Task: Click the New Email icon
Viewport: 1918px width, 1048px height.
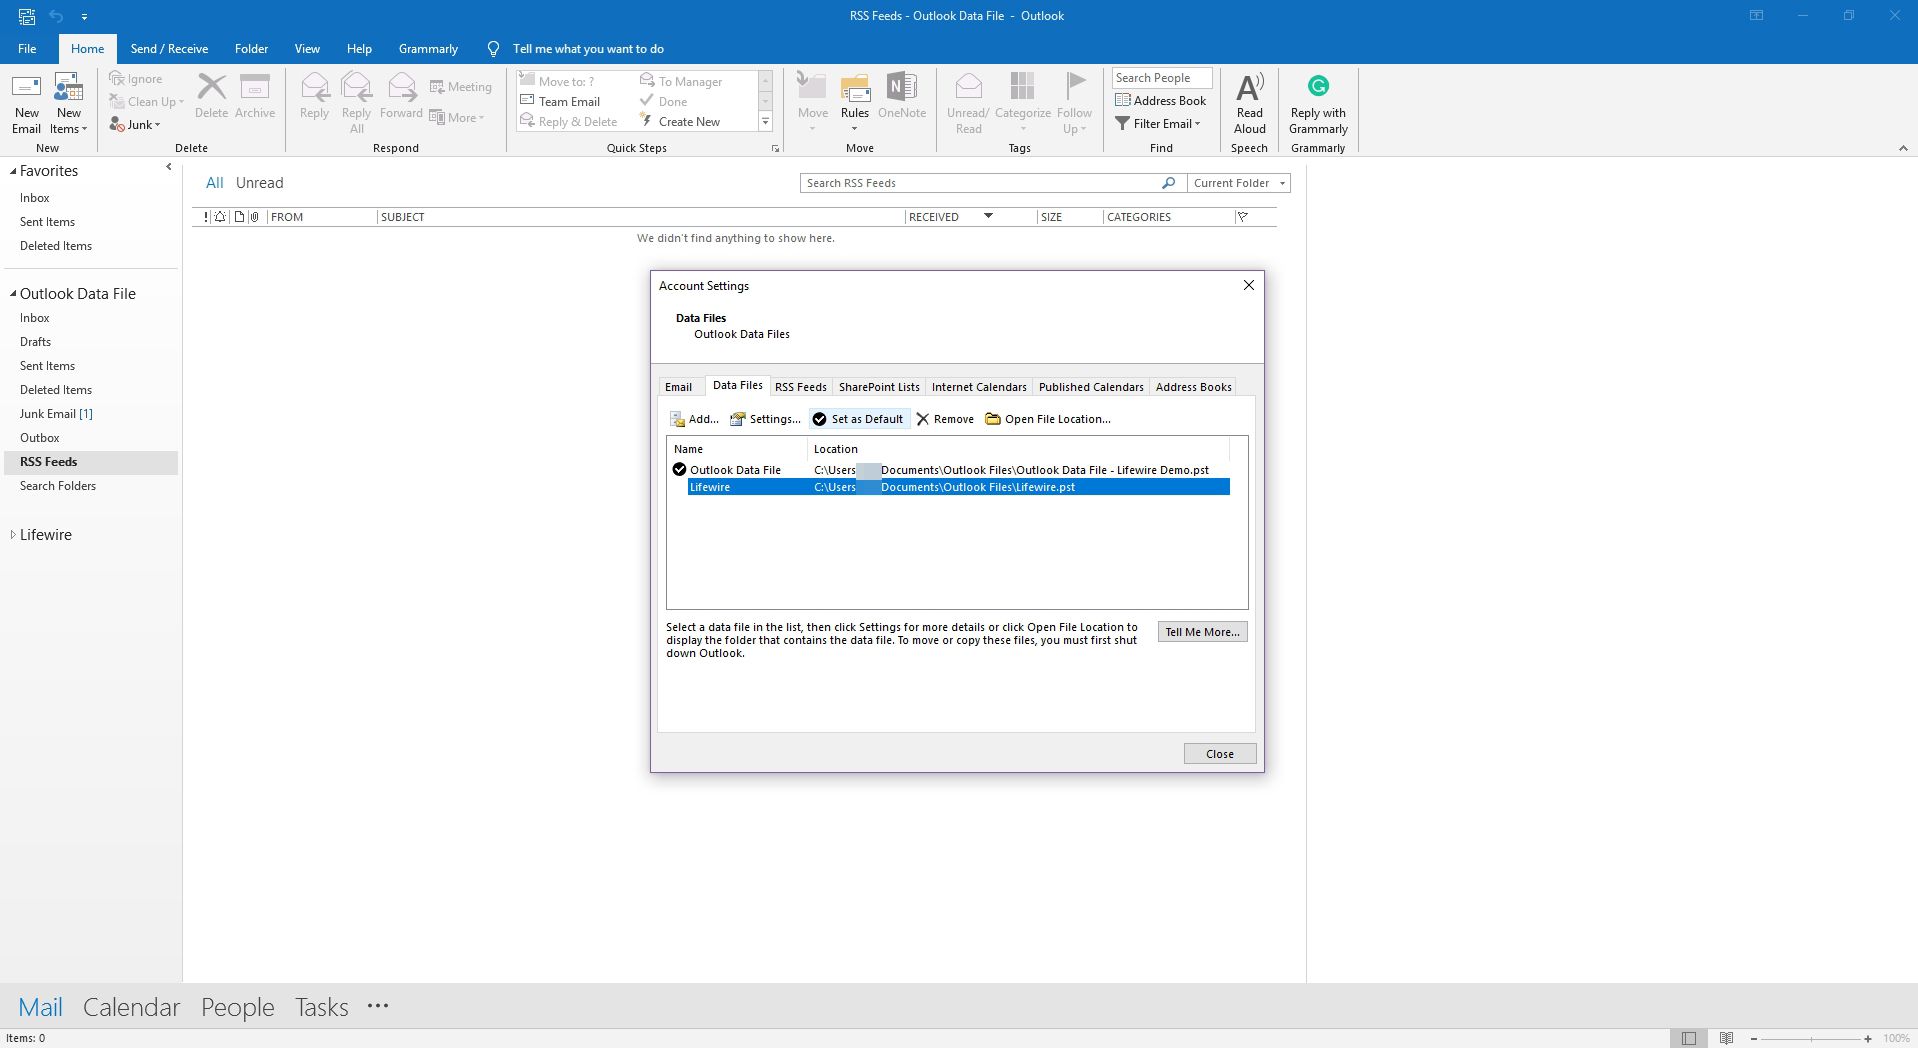Action: pyautogui.click(x=26, y=87)
